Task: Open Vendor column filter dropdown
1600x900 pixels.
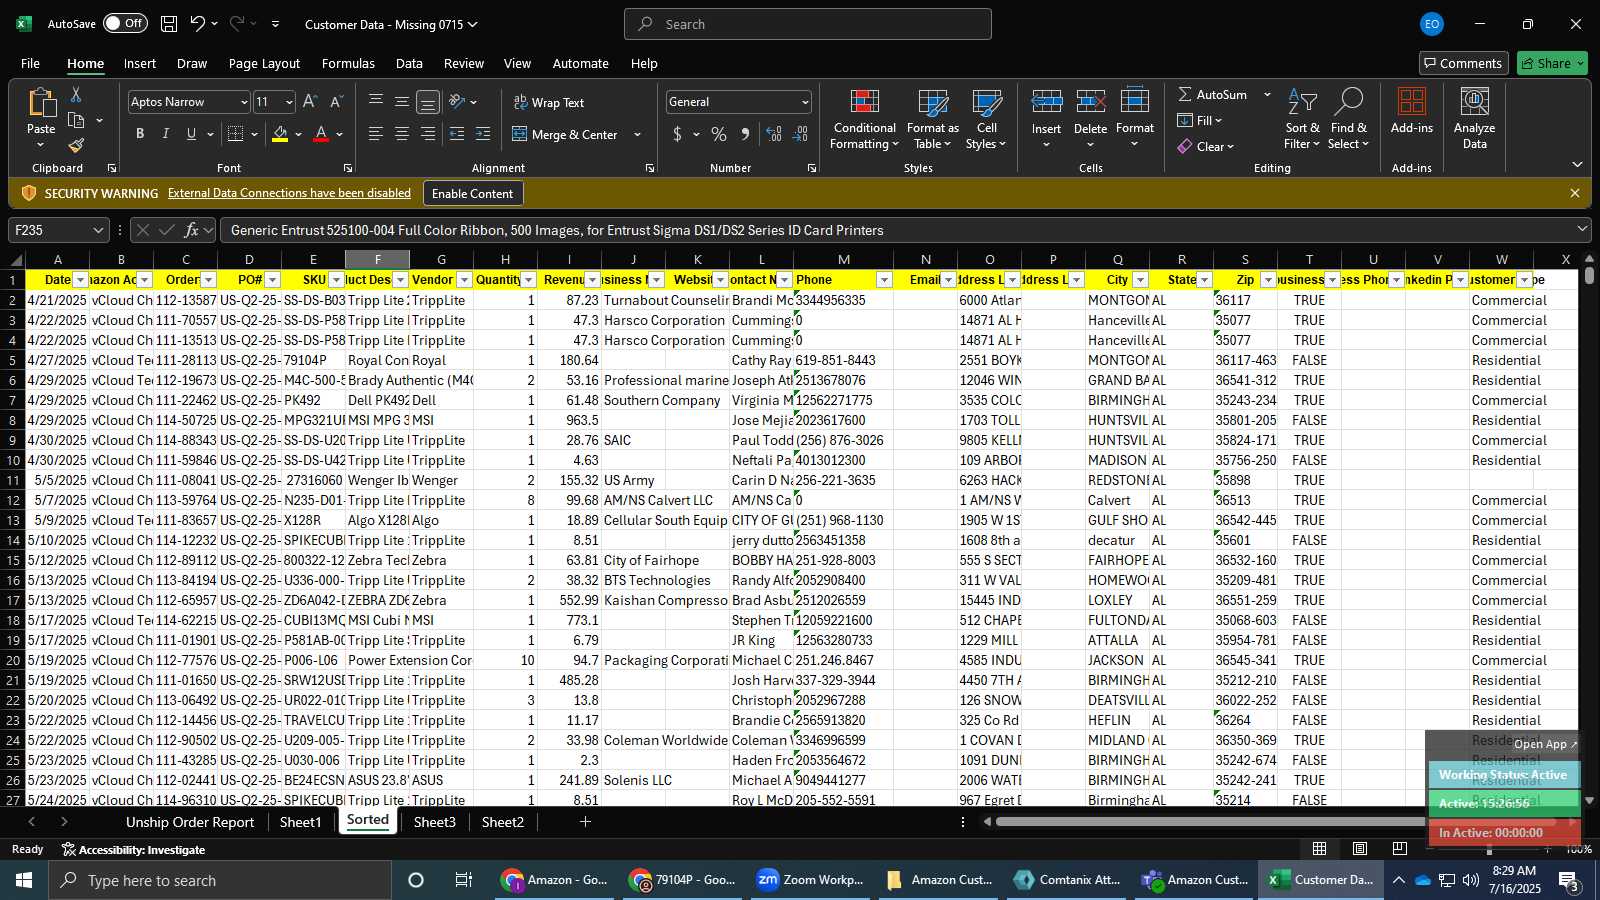Action: [x=464, y=280]
